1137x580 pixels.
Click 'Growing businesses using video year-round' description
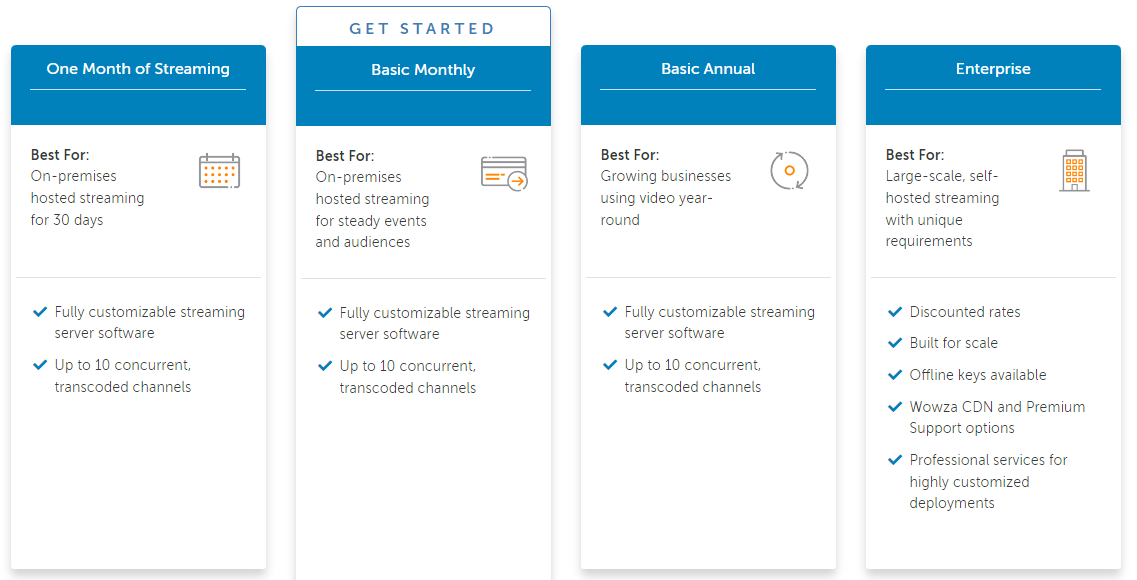click(666, 198)
